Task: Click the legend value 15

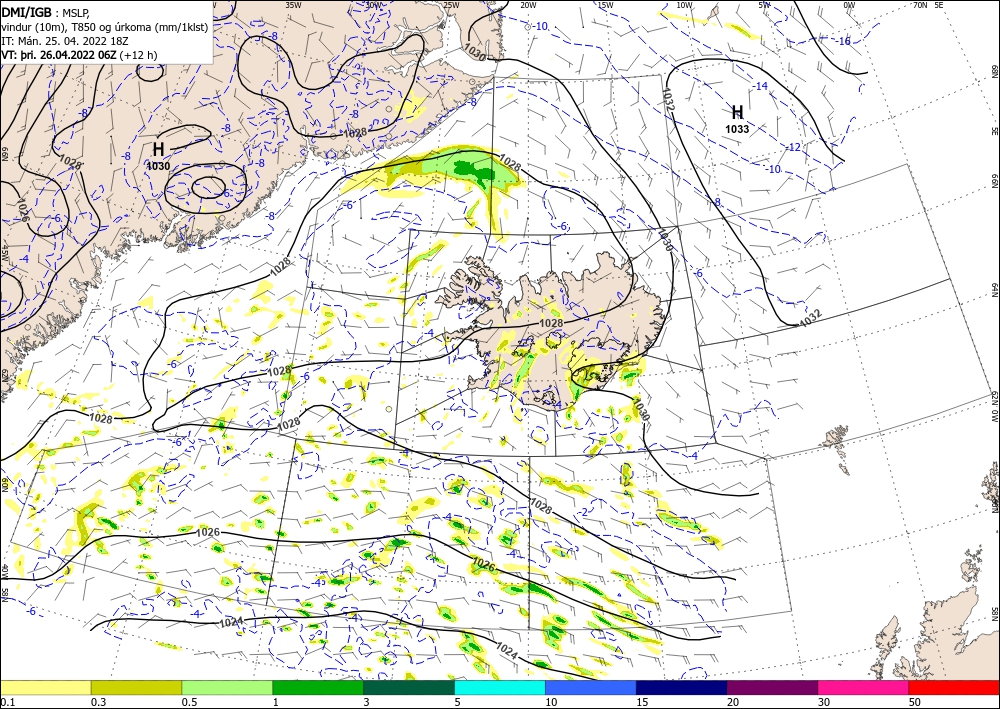Action: [642, 702]
